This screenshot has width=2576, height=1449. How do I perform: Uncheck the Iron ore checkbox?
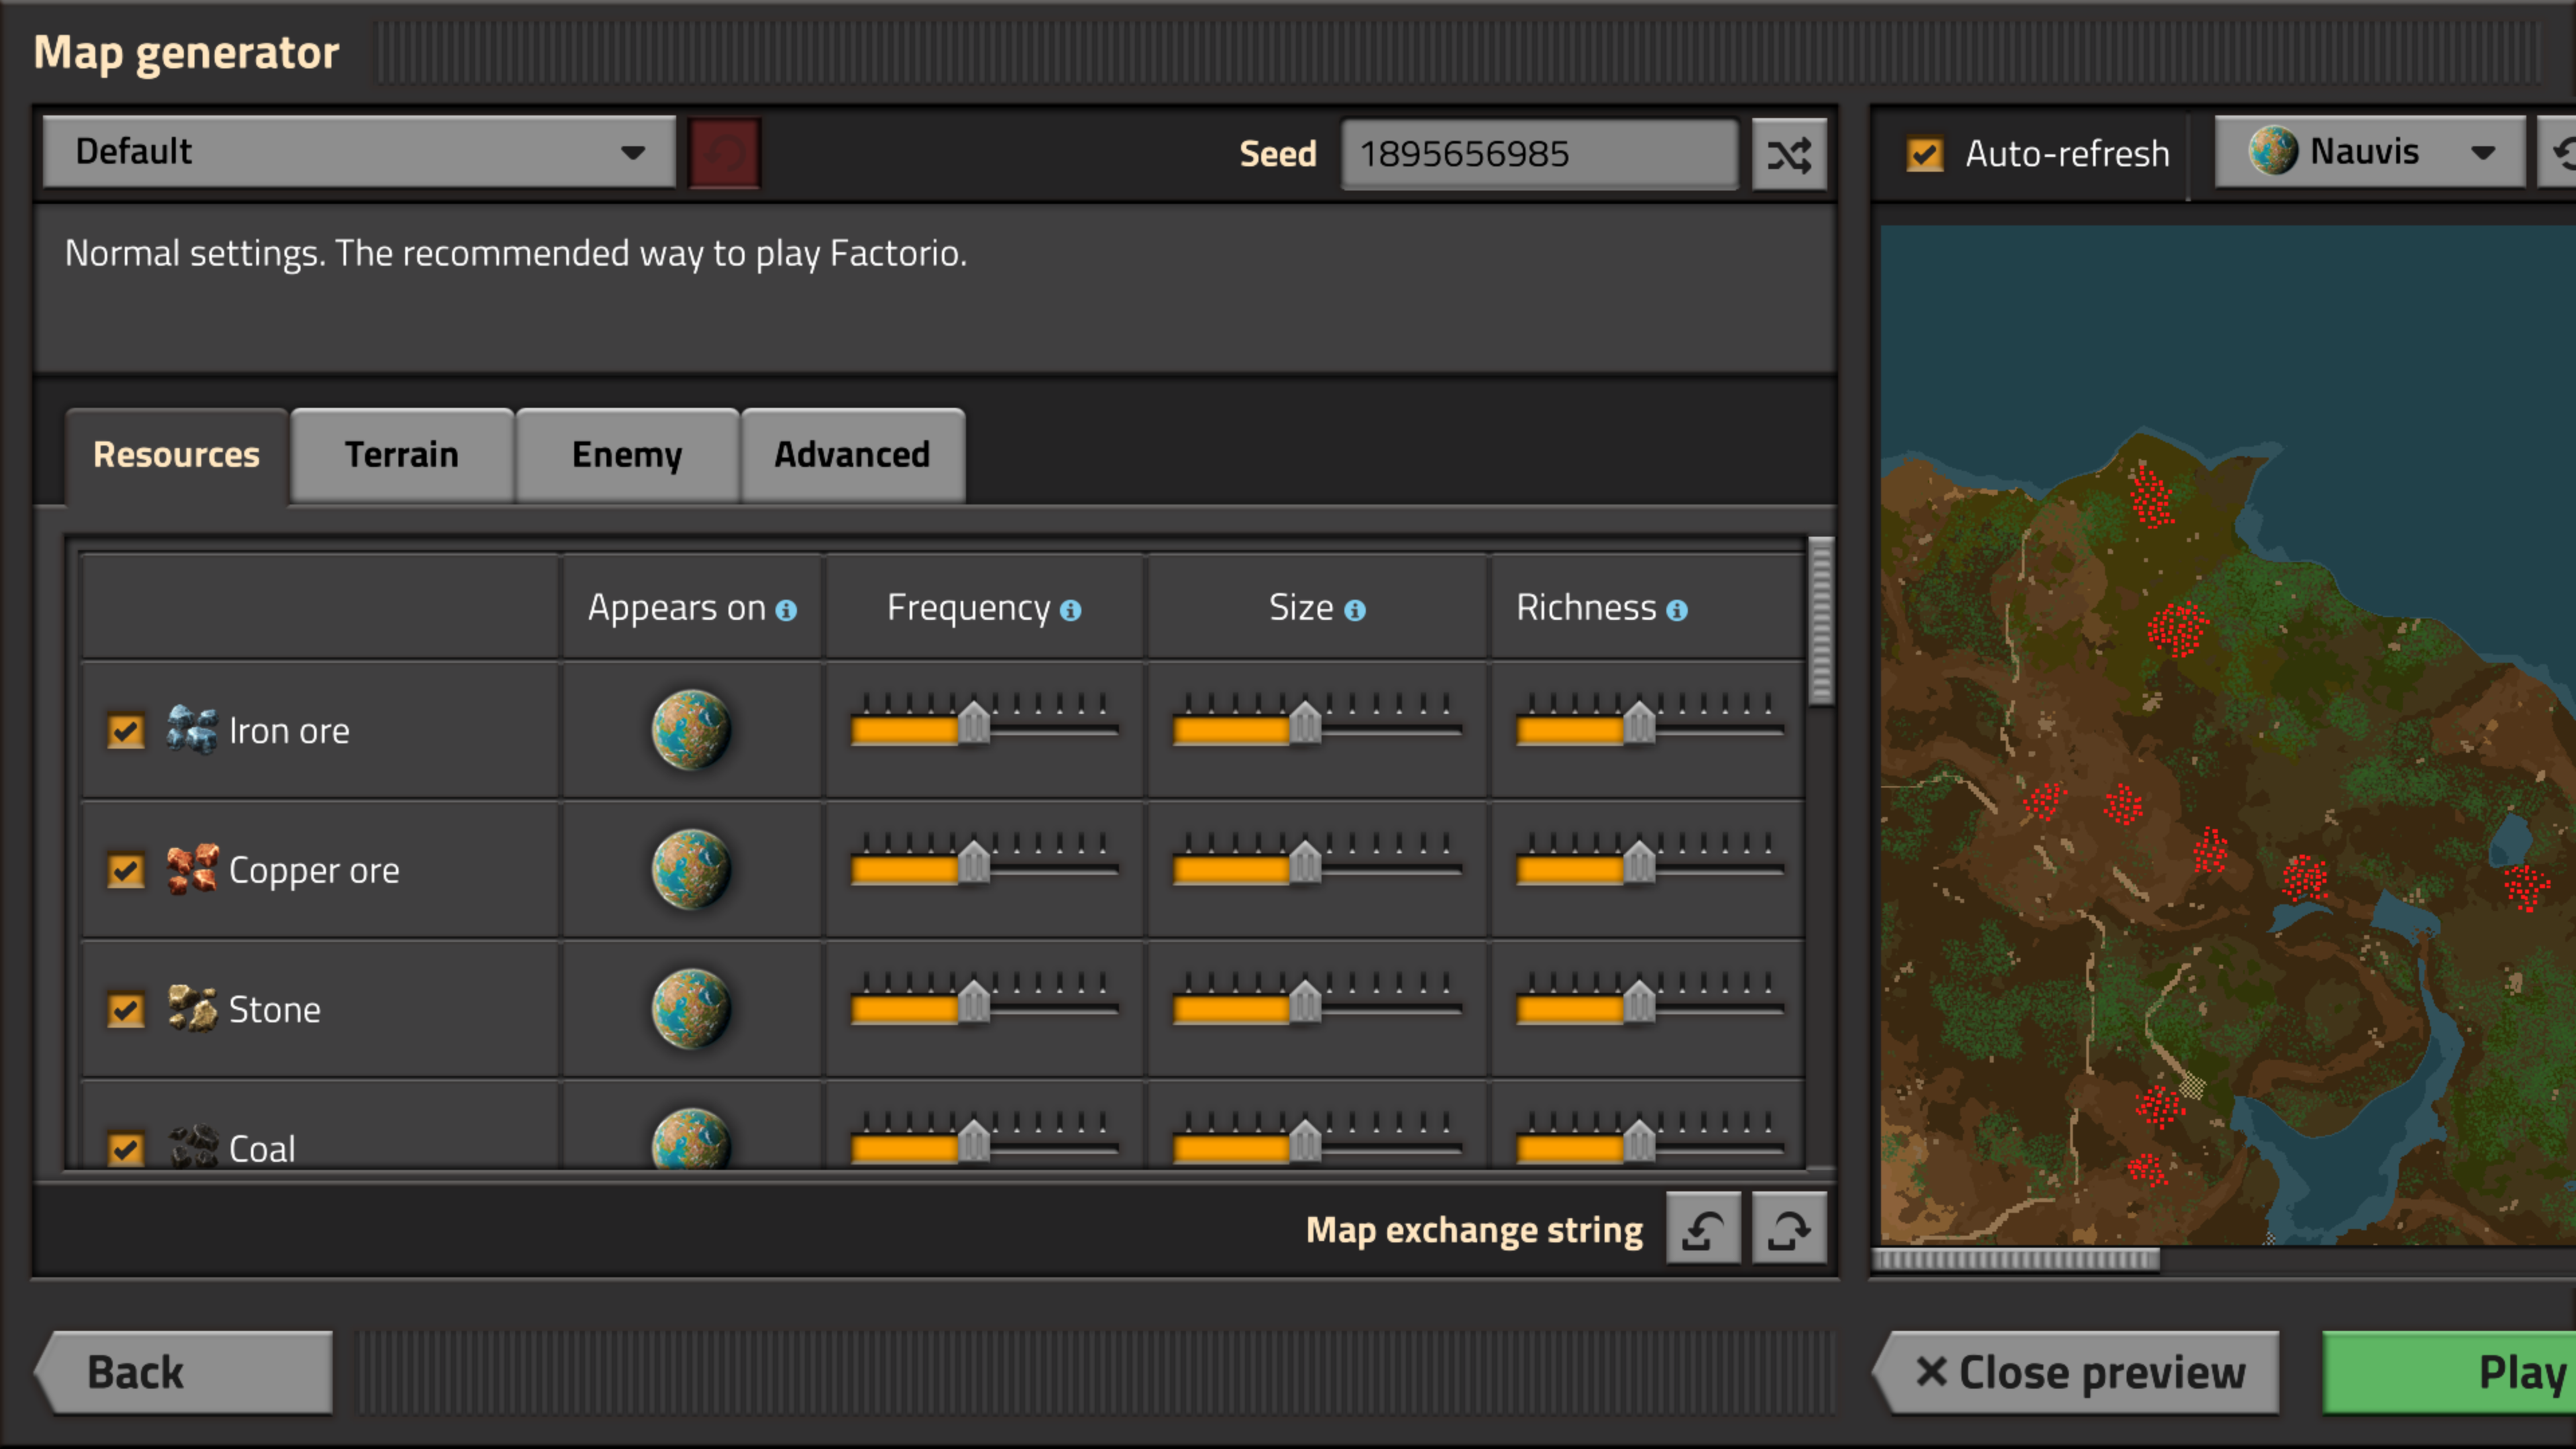point(126,731)
